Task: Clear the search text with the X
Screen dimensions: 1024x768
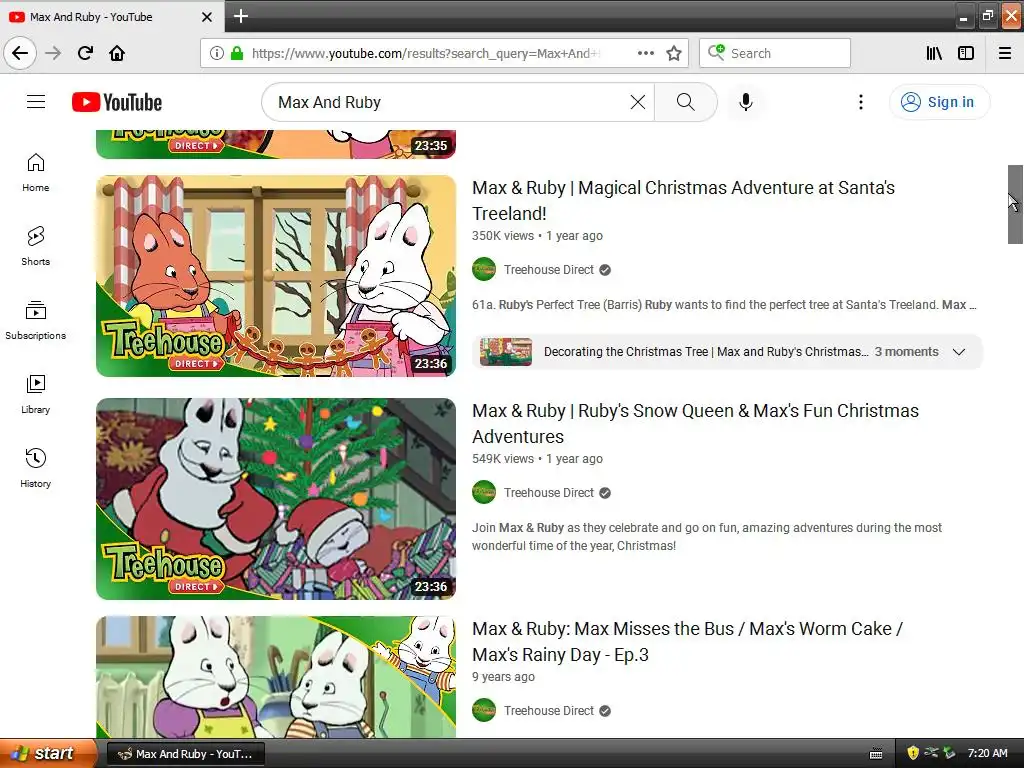Action: pos(637,102)
